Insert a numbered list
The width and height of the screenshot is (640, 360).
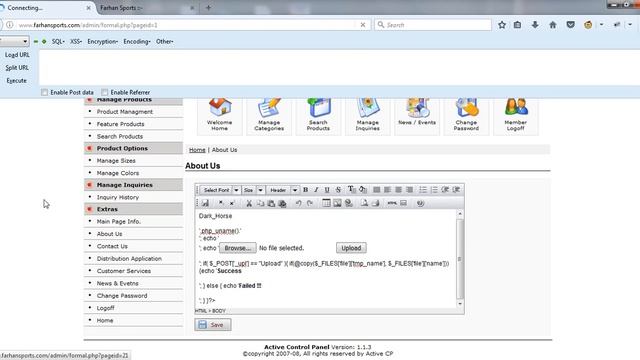pyautogui.click(x=434, y=190)
